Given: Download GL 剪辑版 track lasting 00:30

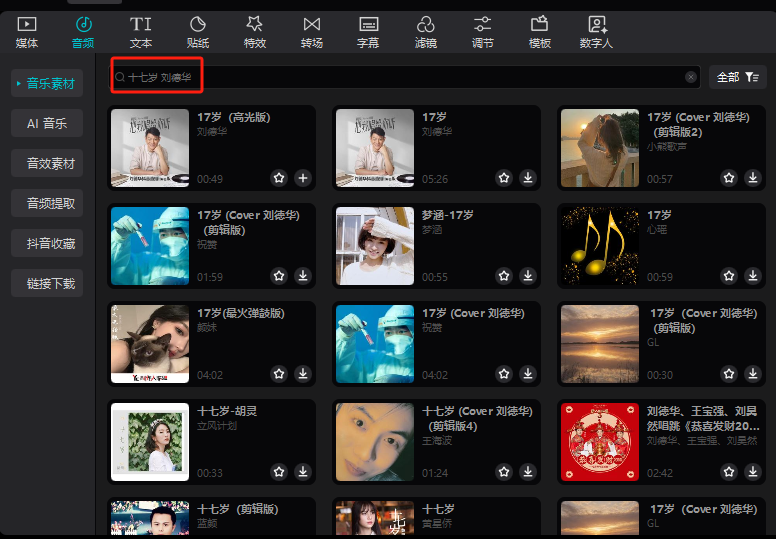Looking at the screenshot, I should (753, 374).
